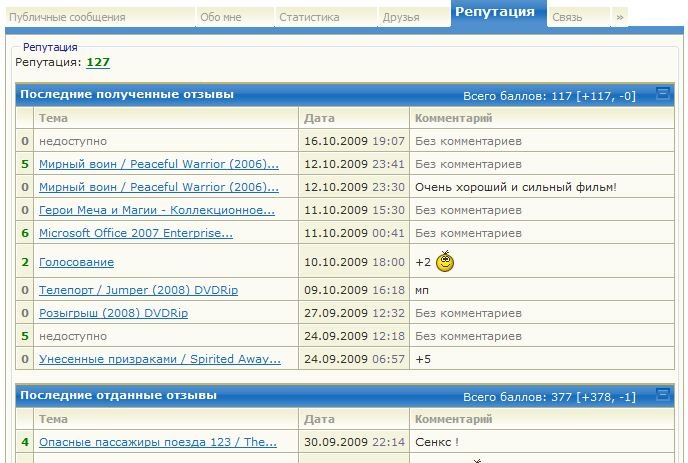Screen dimensions: 688x463
Task: Collapse the Последние отданные отзывы section
Action: click(663, 394)
